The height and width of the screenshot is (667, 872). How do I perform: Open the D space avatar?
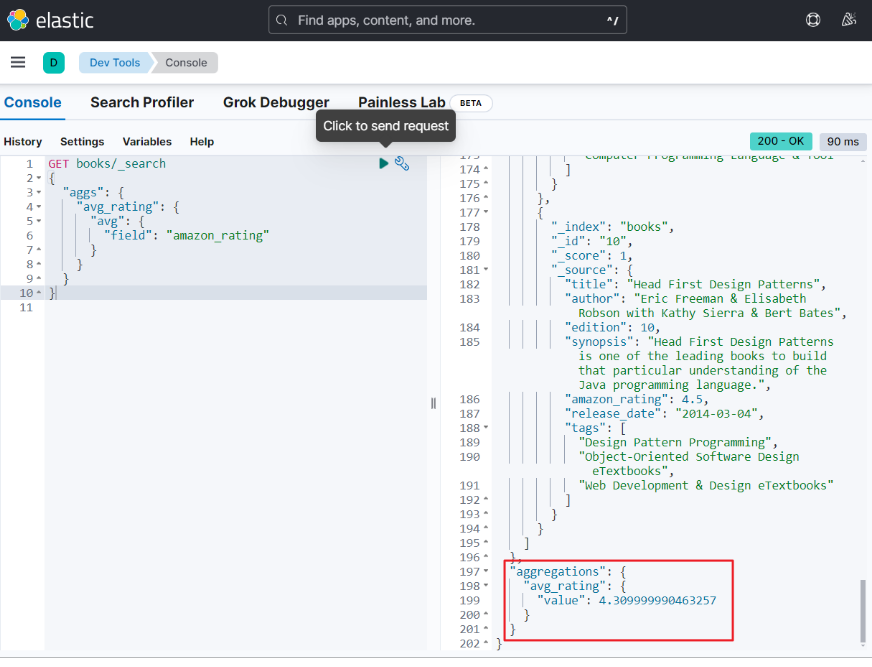point(54,63)
